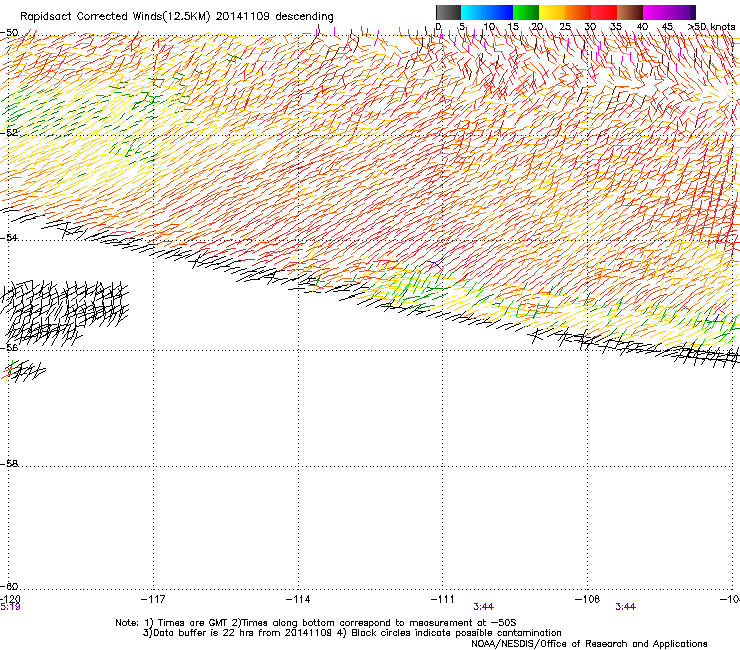Image resolution: width=740 pixels, height=650 pixels.
Task: Click the '>50 knots' legend label
Action: coord(711,26)
